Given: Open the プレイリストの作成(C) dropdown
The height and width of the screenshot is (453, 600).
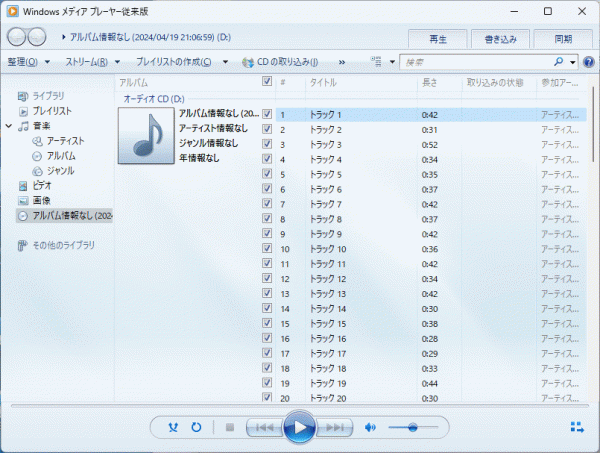Looking at the screenshot, I should (x=182, y=62).
